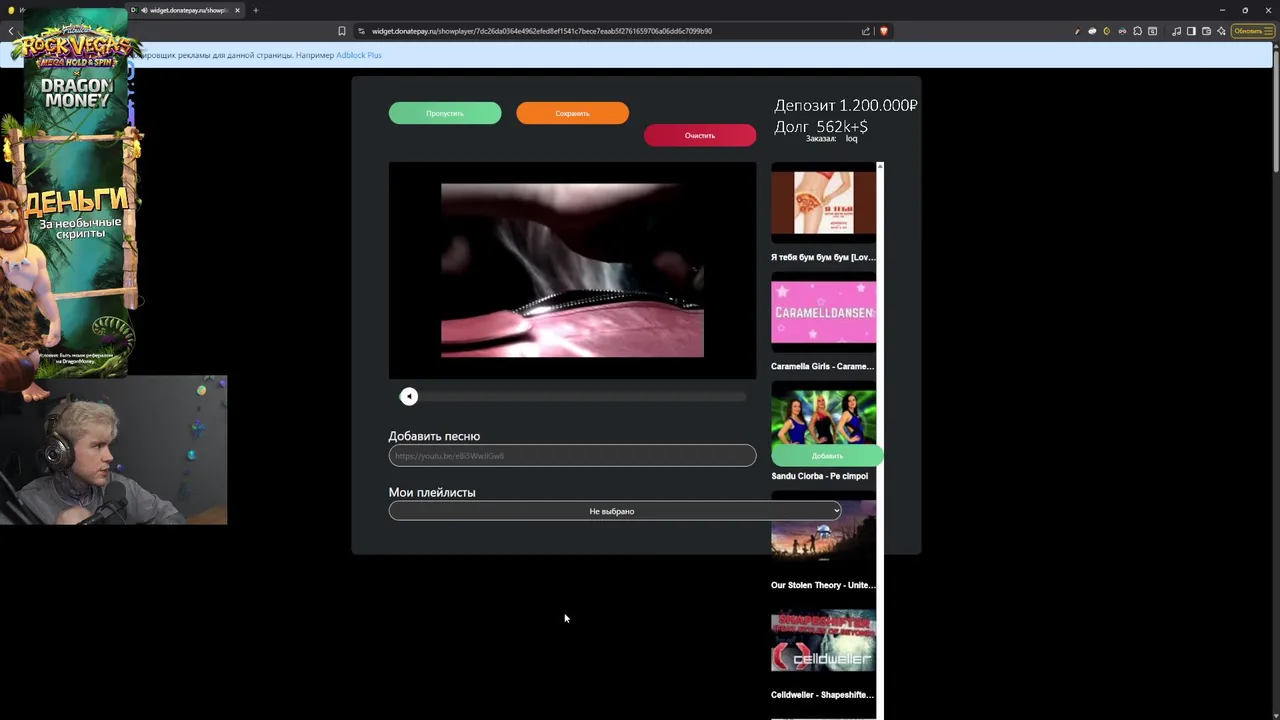Click the 'Долг 562k+$' text
The image size is (1280, 720).
click(x=821, y=127)
